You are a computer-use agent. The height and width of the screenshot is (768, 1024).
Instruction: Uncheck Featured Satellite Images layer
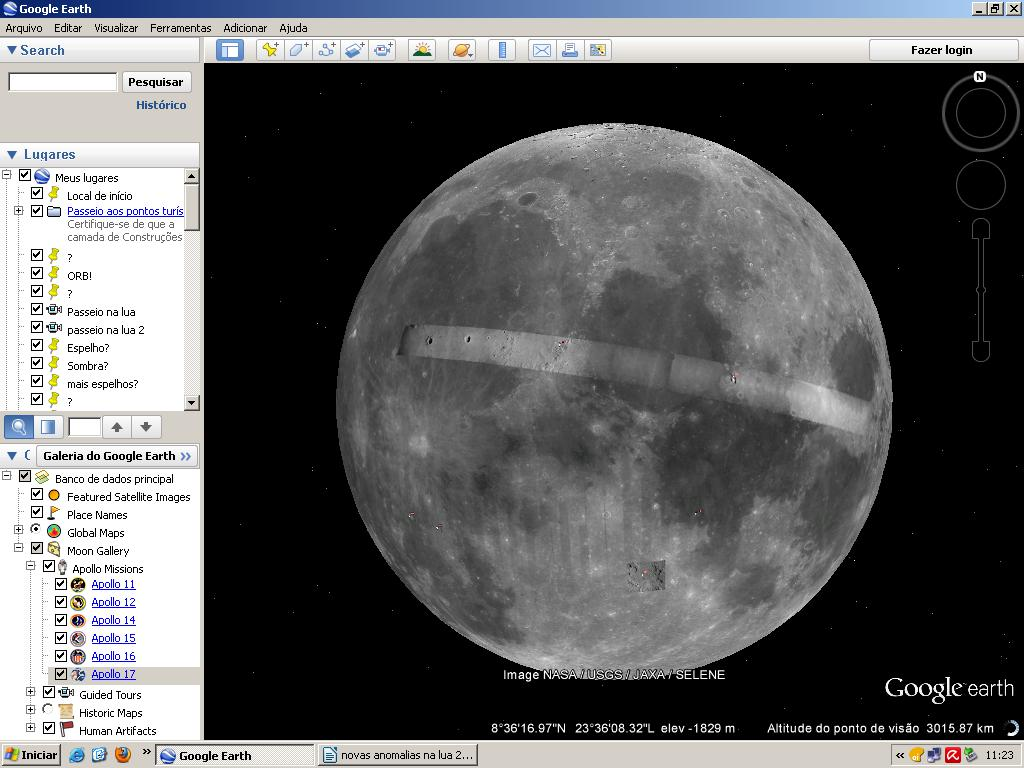coord(37,494)
